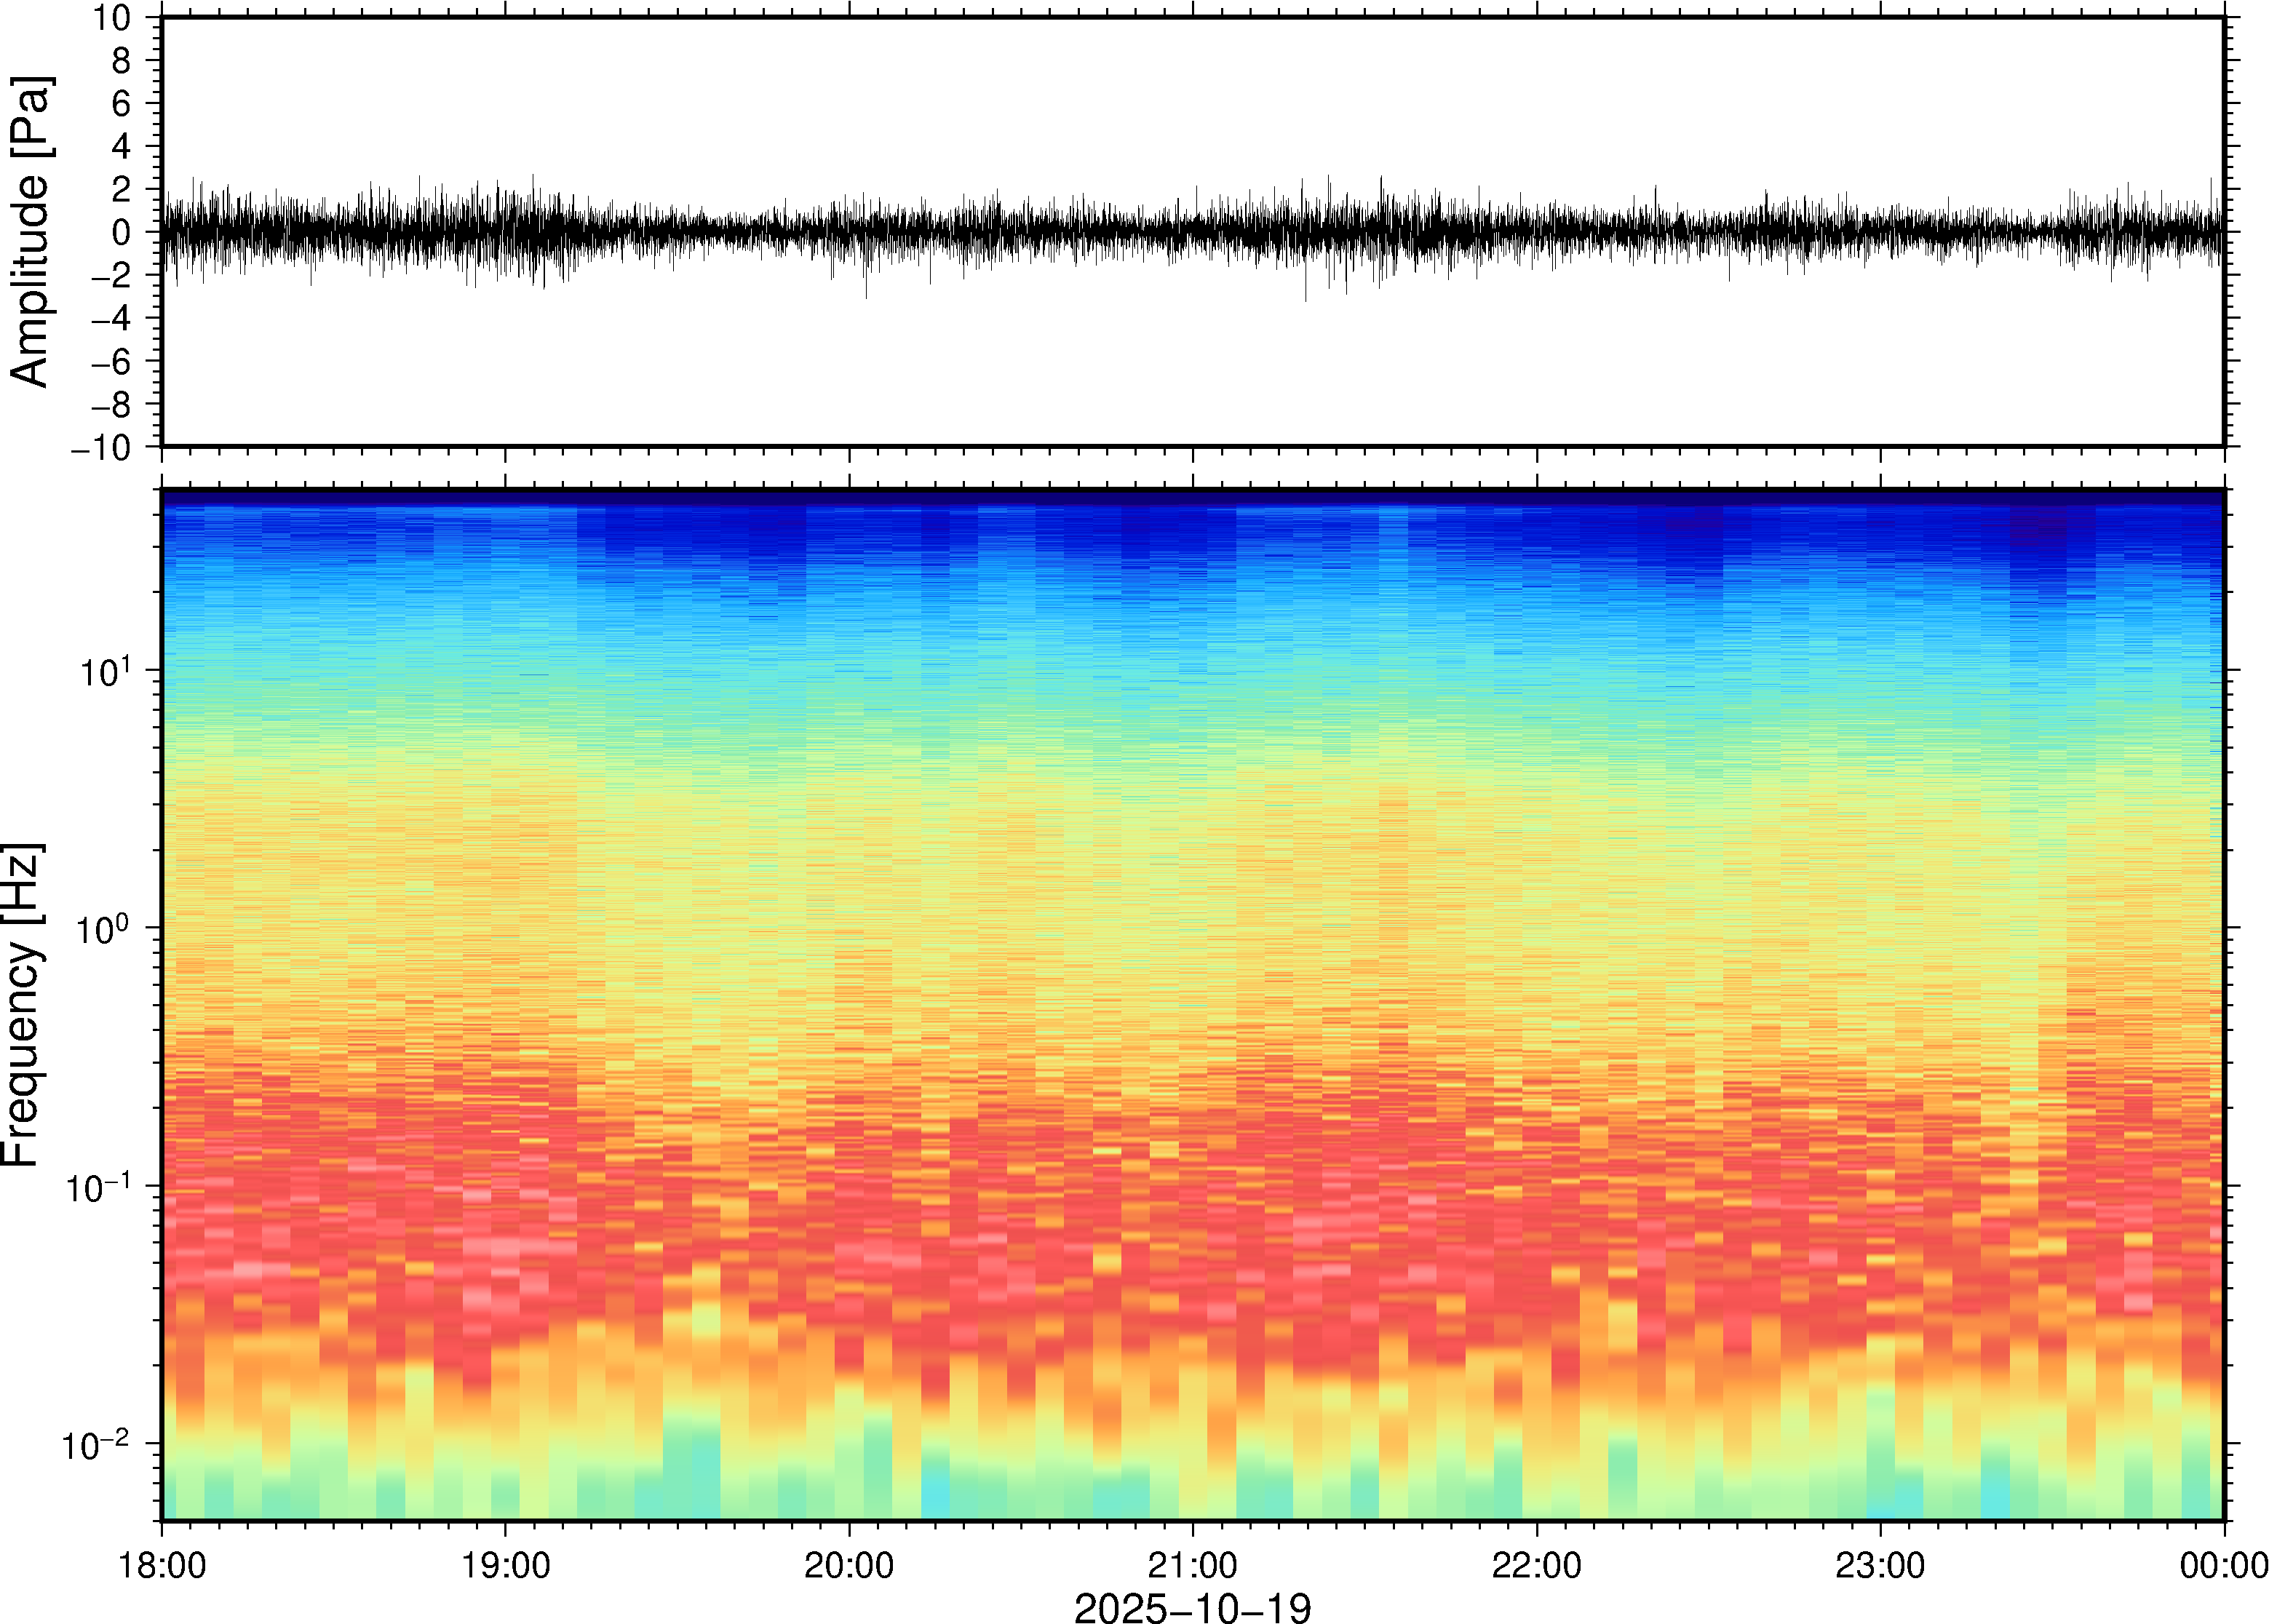Click the 6 amplitude tick label

coord(121,104)
